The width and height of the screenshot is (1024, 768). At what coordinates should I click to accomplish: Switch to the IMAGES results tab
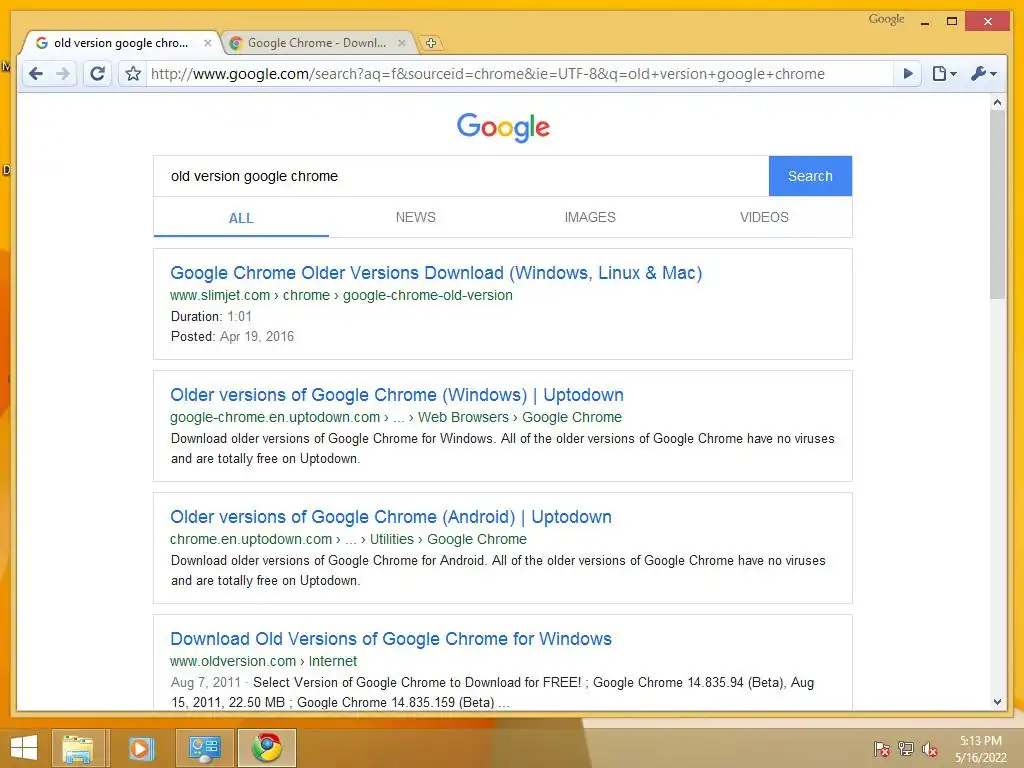[590, 217]
